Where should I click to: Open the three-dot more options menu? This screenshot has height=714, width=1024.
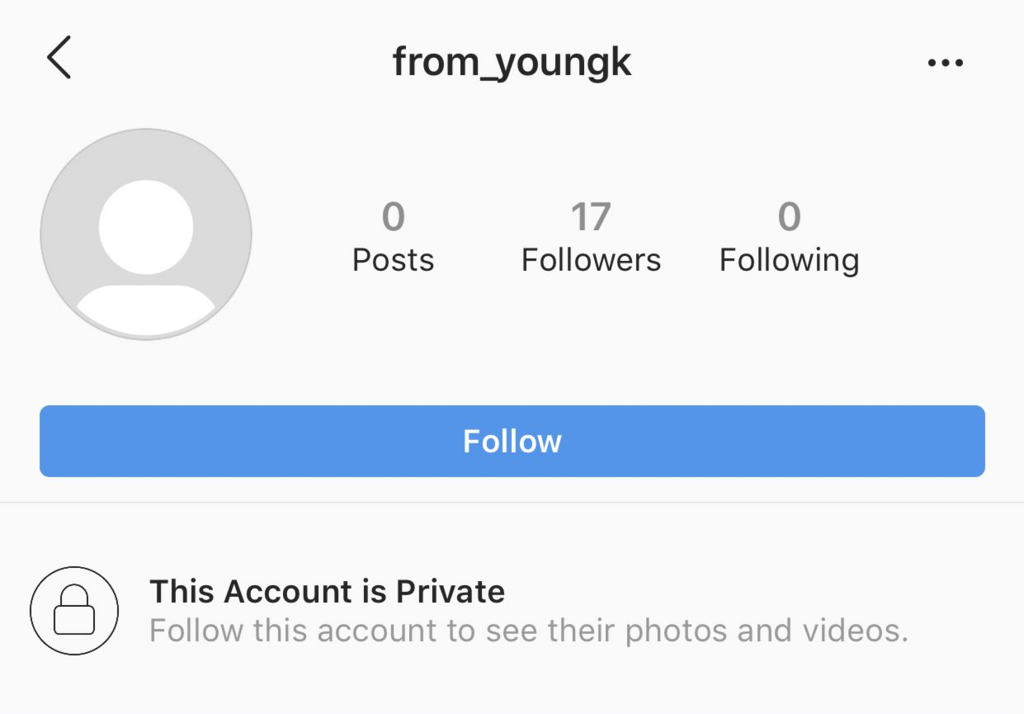(x=945, y=63)
